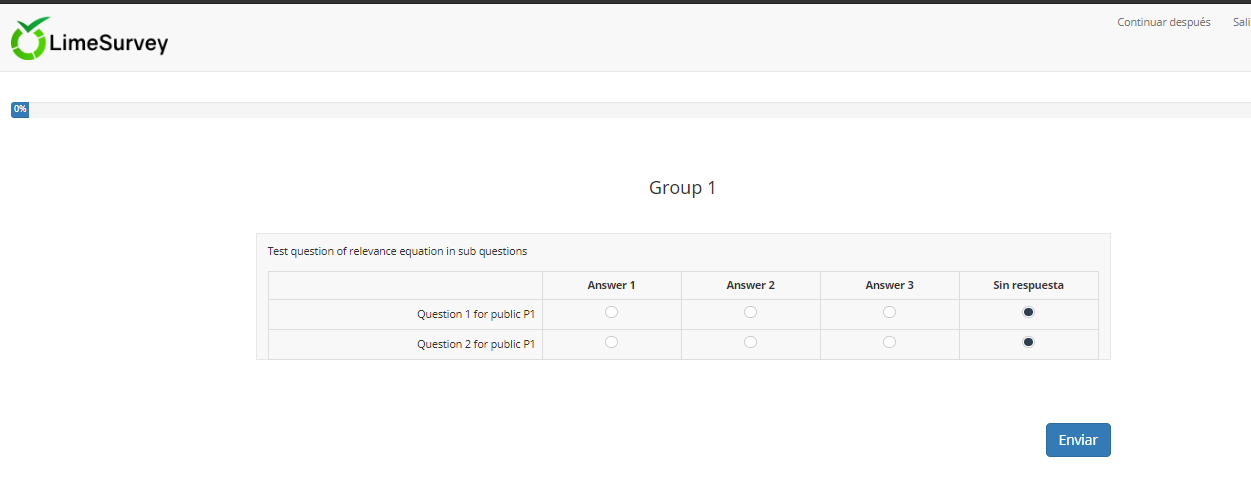The height and width of the screenshot is (481, 1251).
Task: Click the LimeSurvey logo icon
Action: 30,39
